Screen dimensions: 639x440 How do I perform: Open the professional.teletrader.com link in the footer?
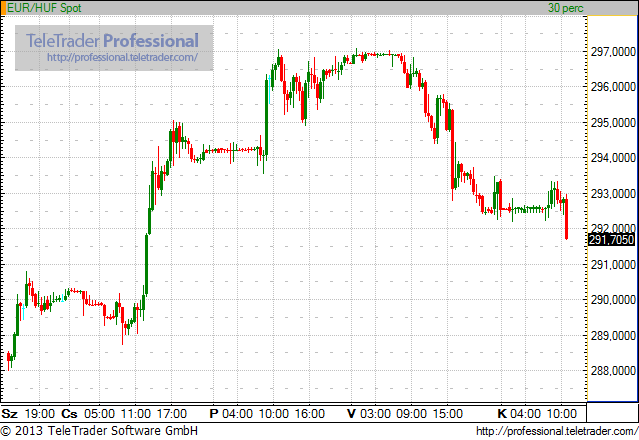557,431
